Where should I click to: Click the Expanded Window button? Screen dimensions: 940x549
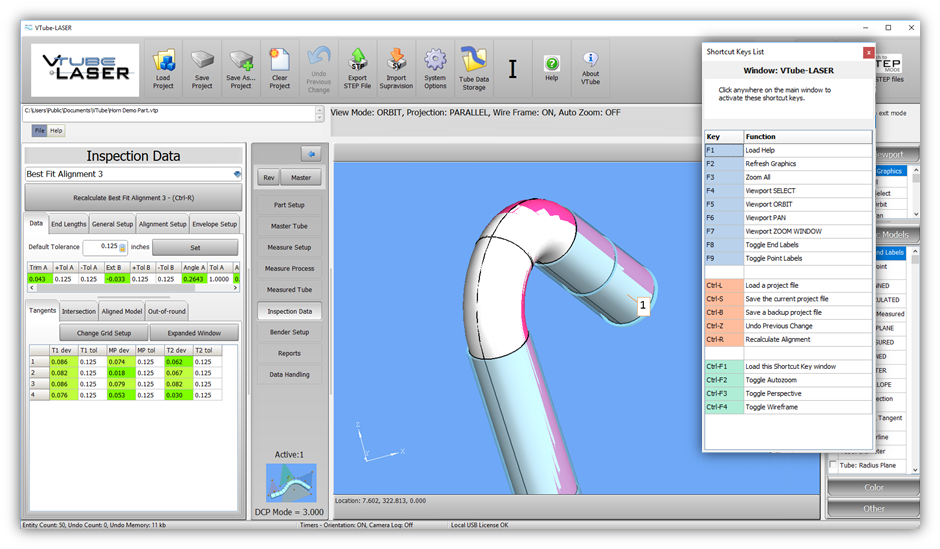click(193, 333)
